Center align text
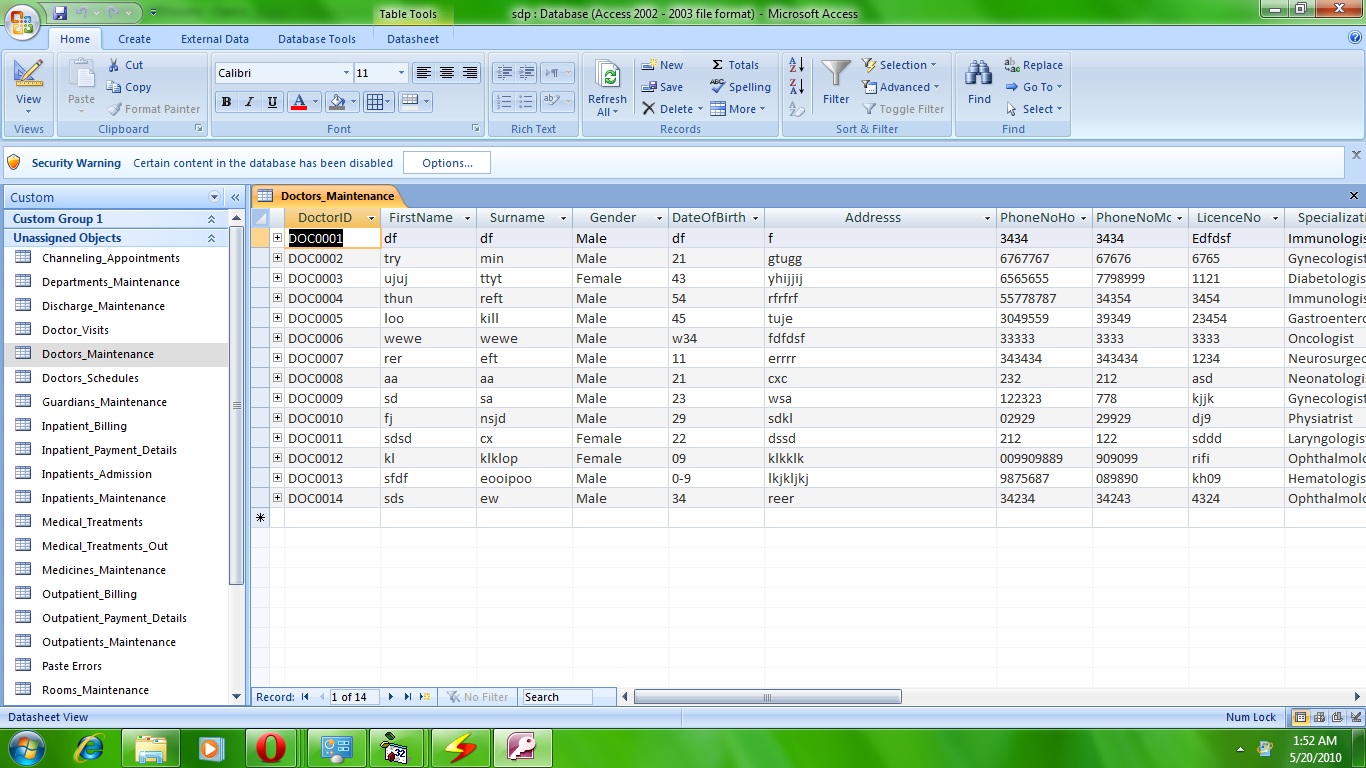This screenshot has height=768, width=1366. (447, 73)
